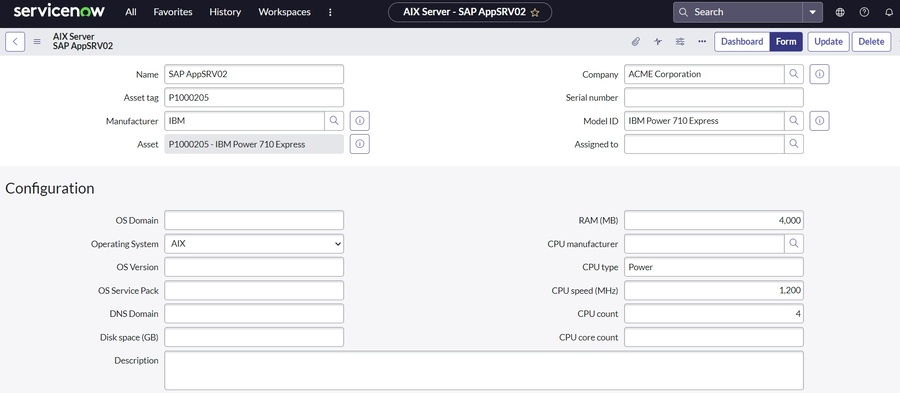Select the Form view toggle
The height and width of the screenshot is (393, 900).
pos(786,42)
